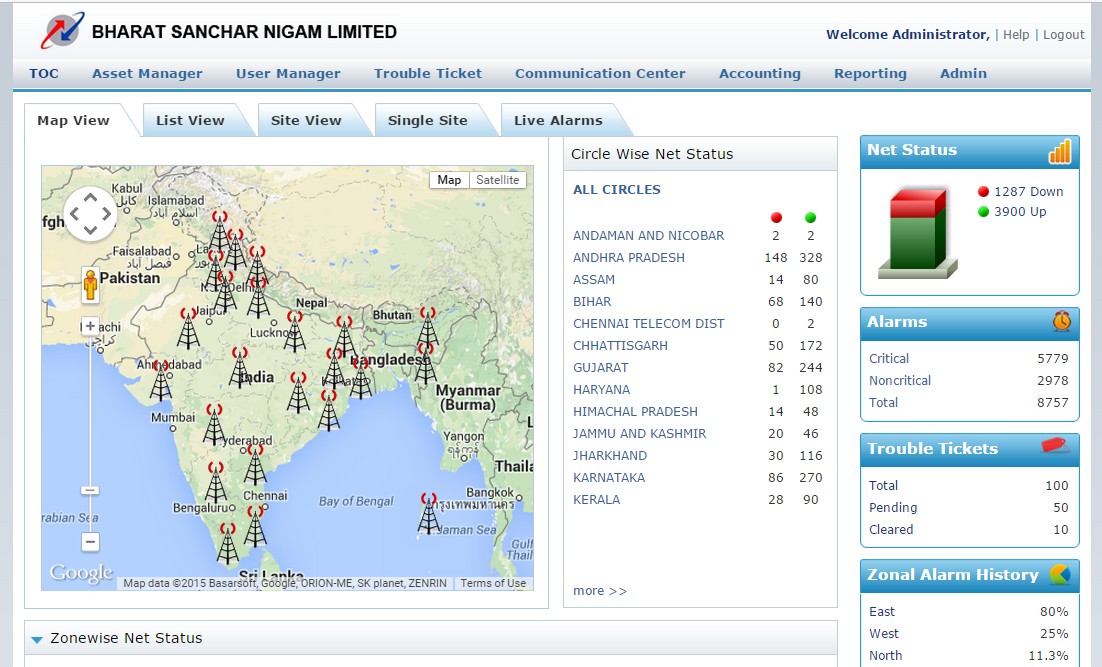This screenshot has width=1102, height=667.
Task: Switch to the Live Alarms tab
Action: pos(557,120)
